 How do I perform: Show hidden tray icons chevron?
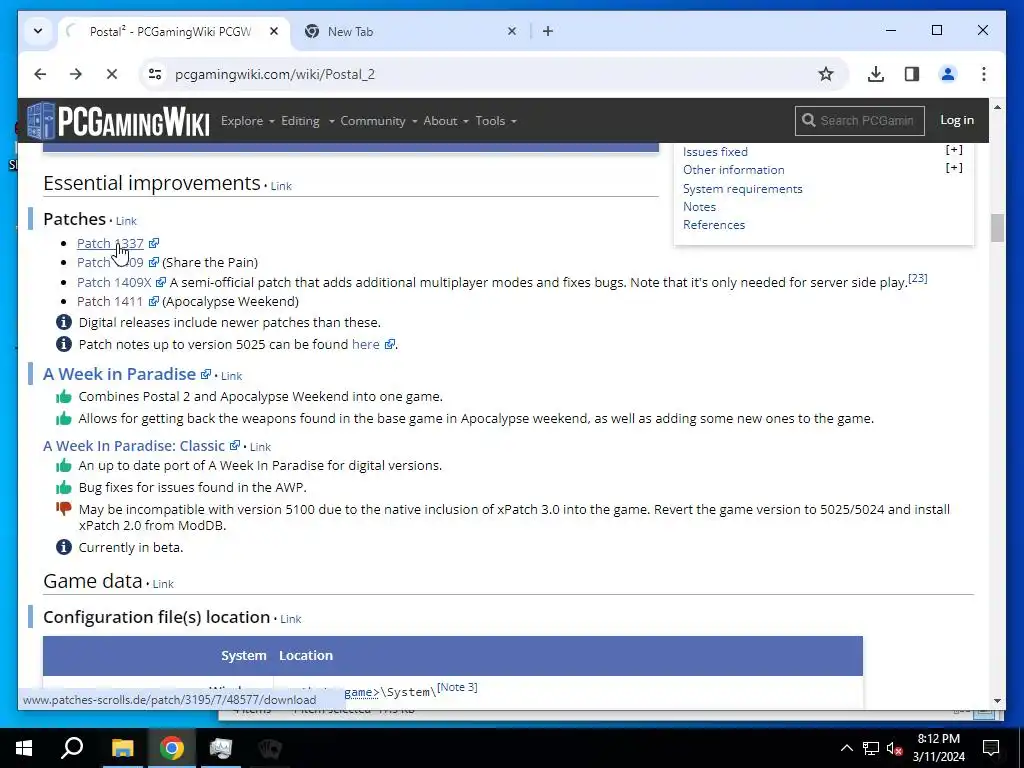coord(846,748)
